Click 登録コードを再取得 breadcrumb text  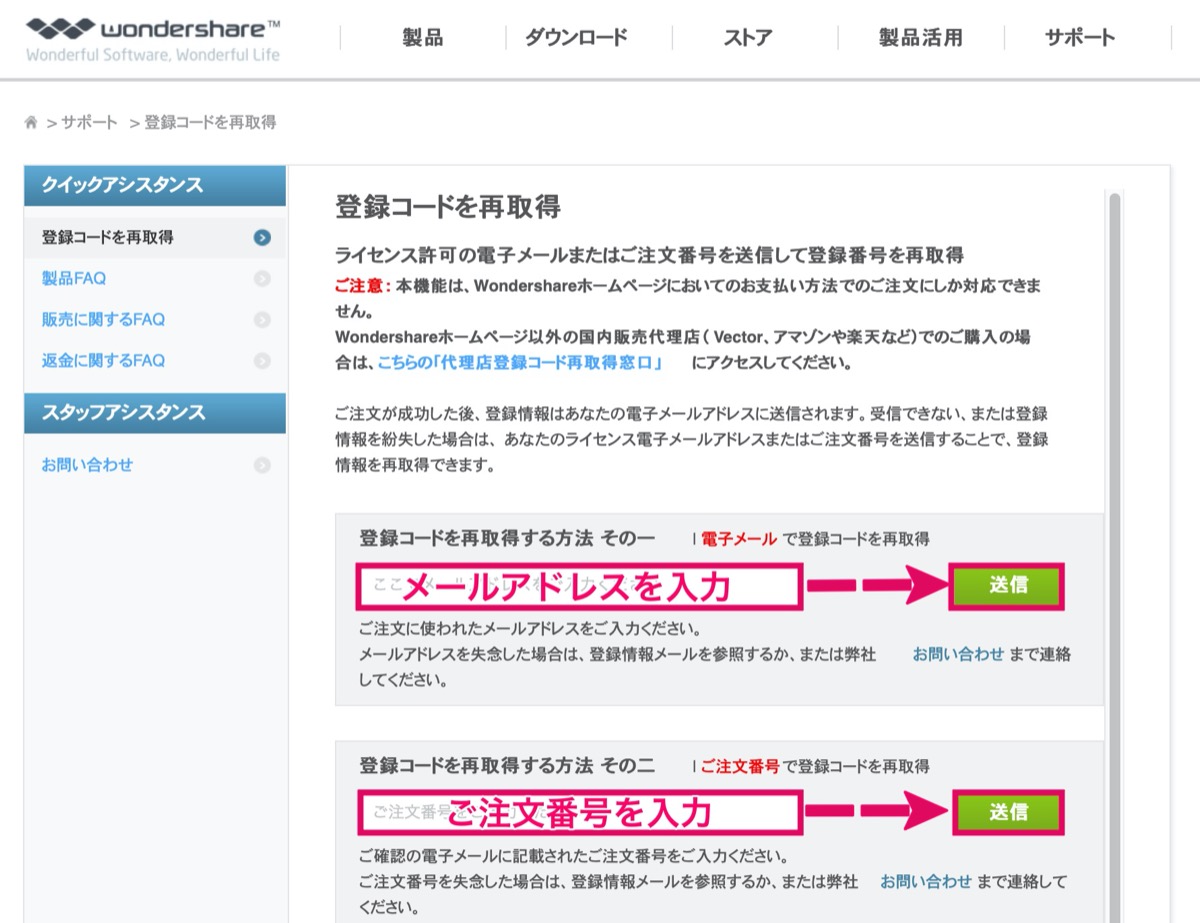(210, 122)
